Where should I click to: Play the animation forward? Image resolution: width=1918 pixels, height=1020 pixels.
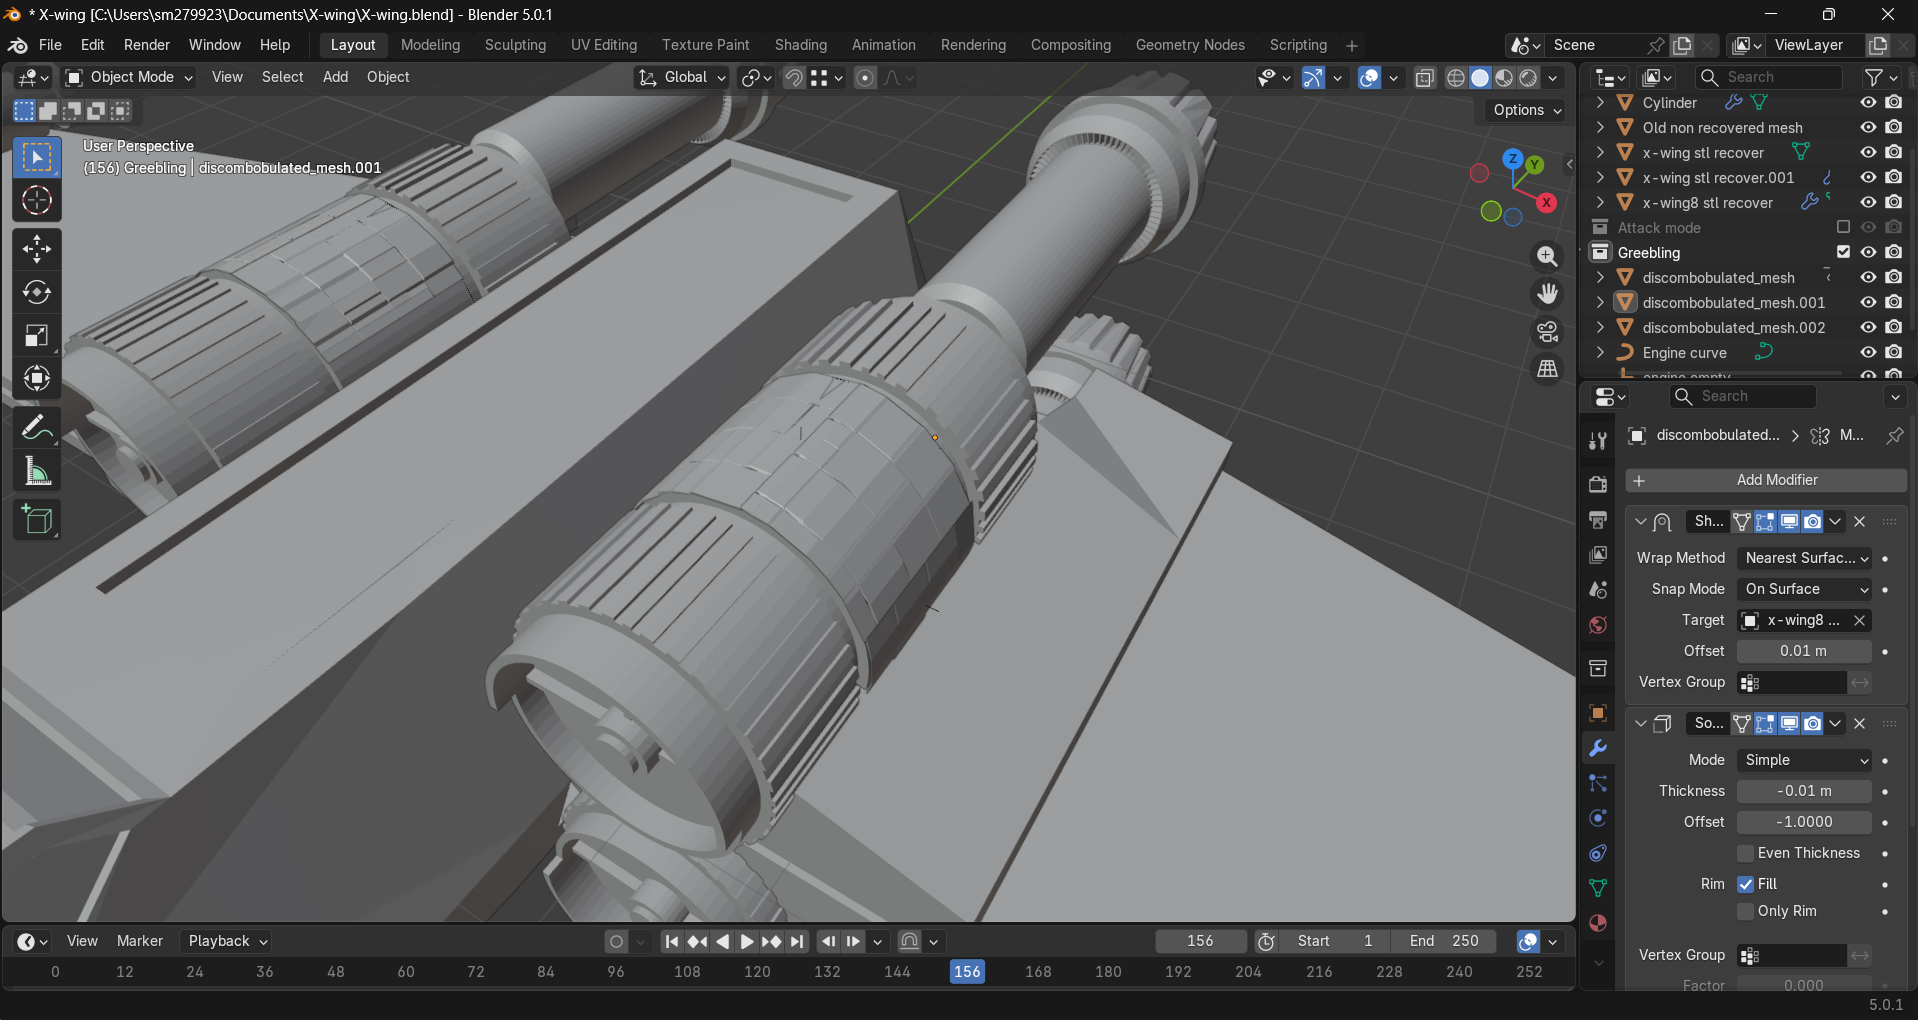(747, 941)
